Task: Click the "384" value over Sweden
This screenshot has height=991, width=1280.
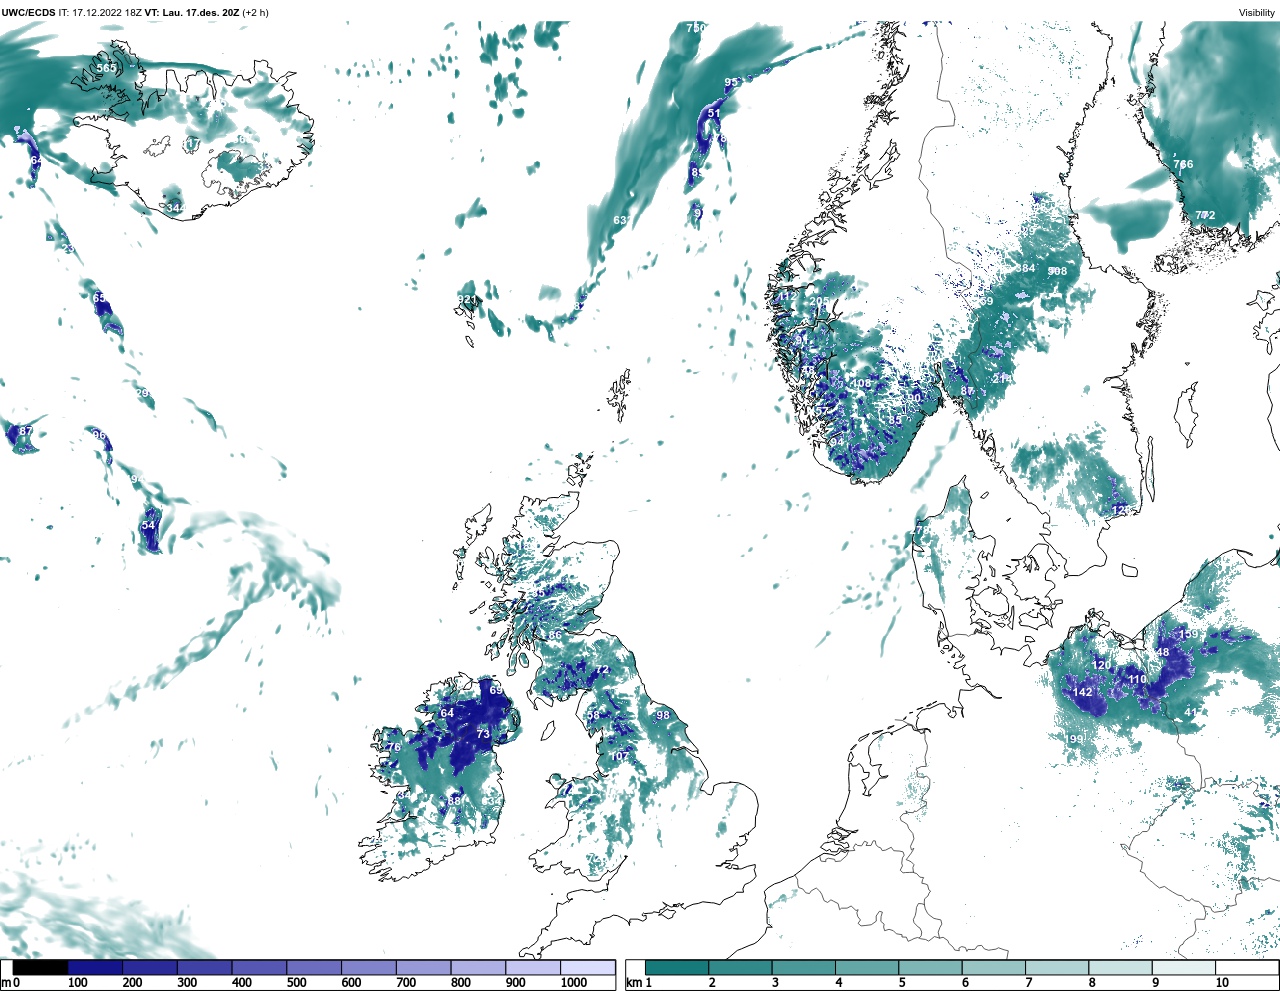Action: click(1026, 268)
